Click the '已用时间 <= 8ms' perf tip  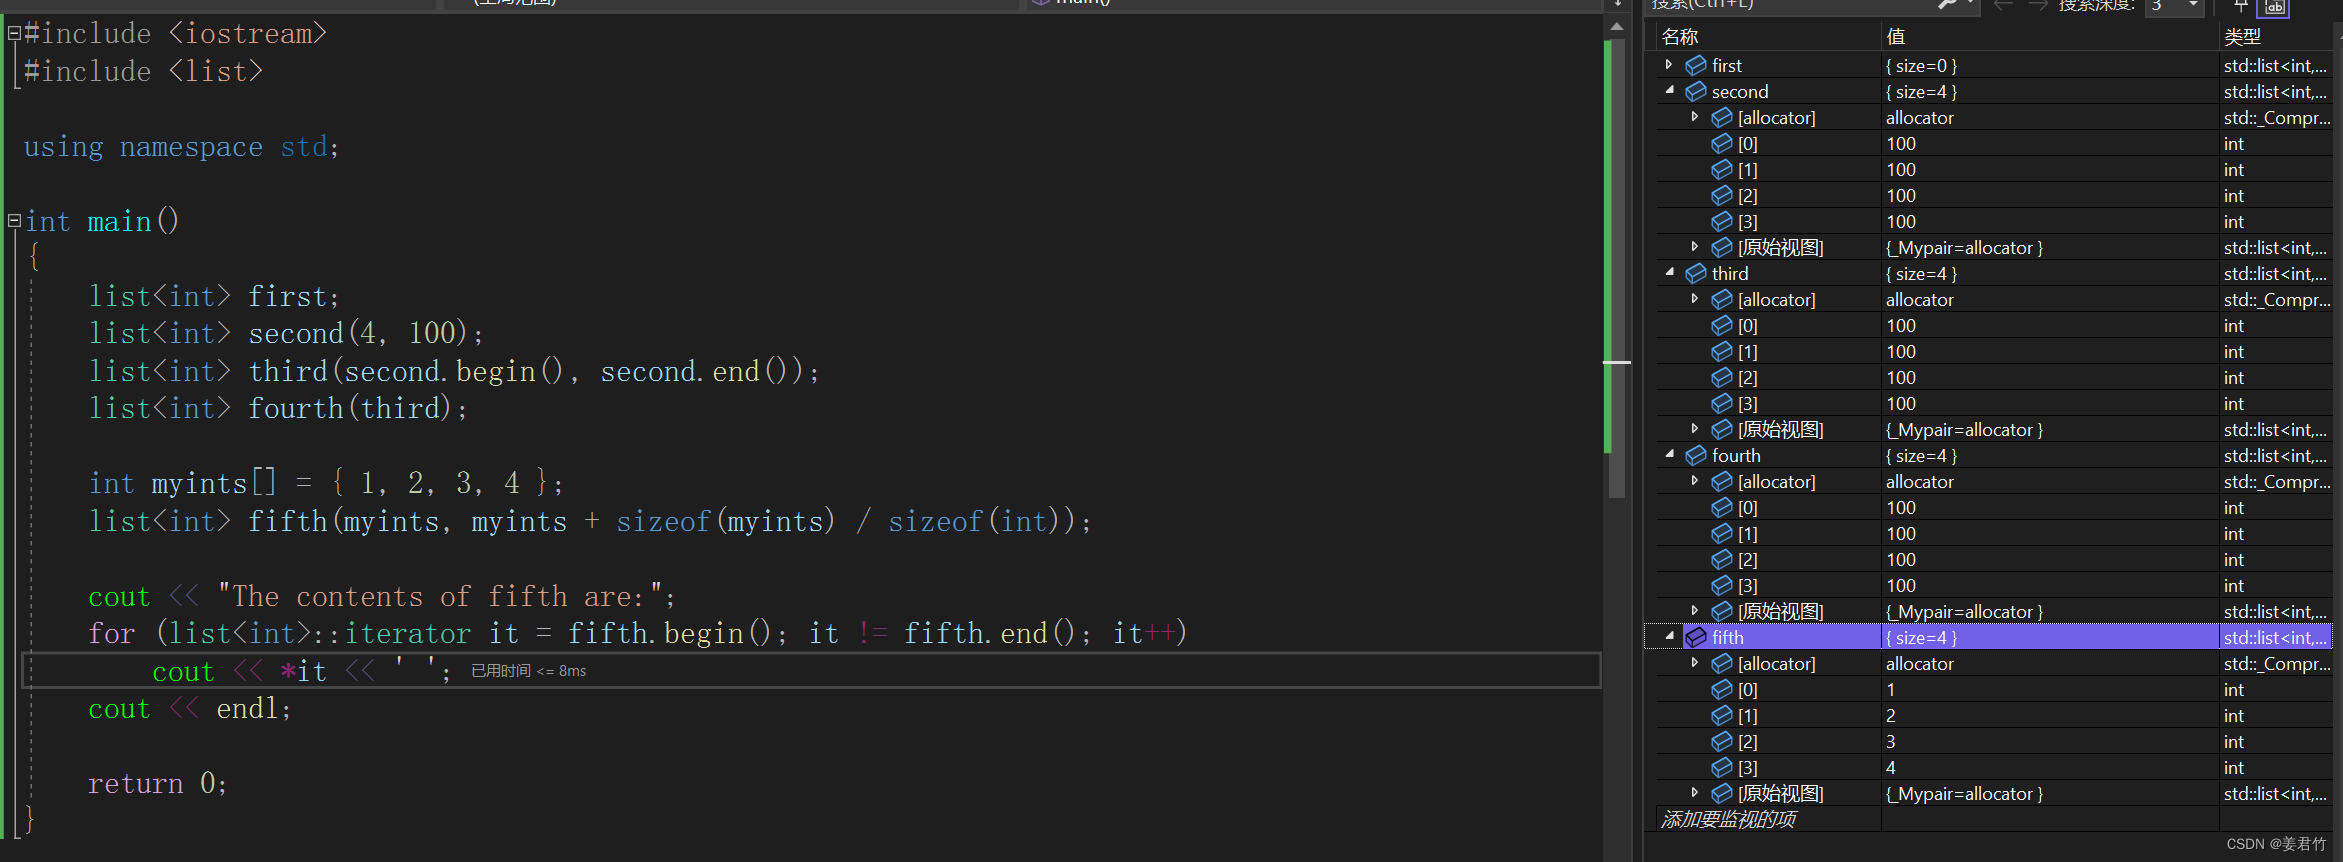[528, 671]
